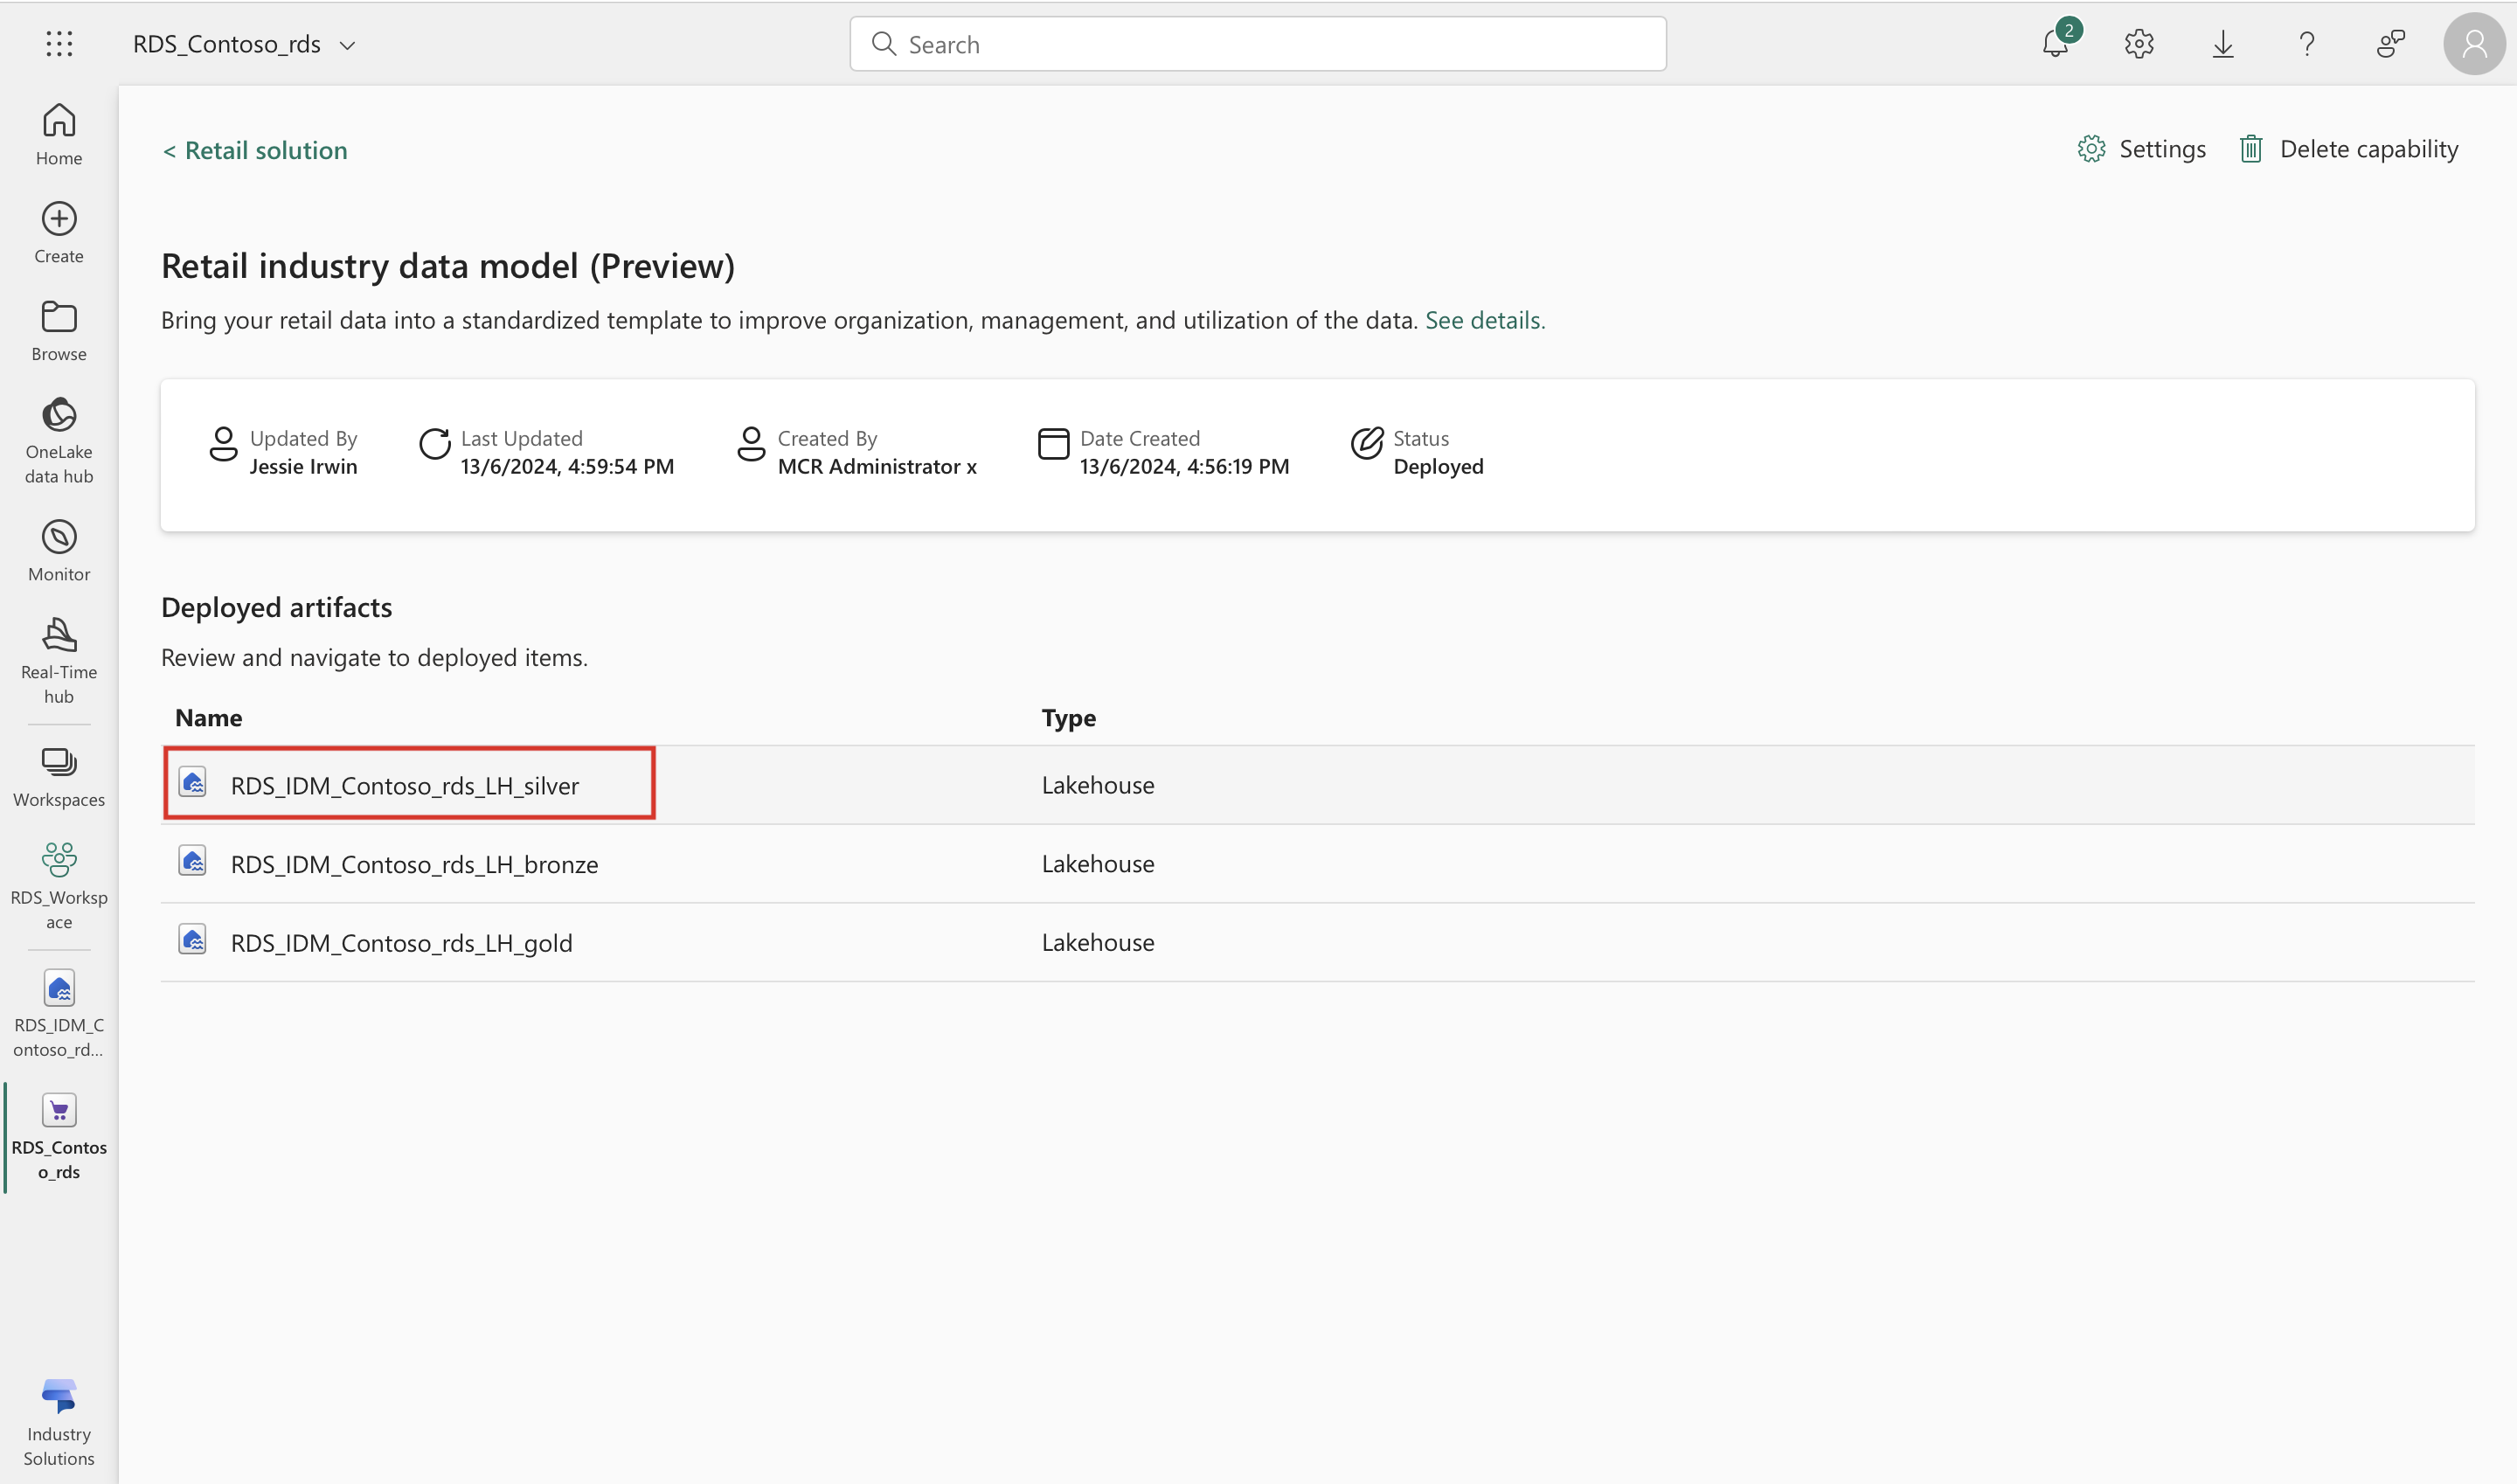
Task: Click the Deployed status value
Action: pyautogui.click(x=1438, y=466)
